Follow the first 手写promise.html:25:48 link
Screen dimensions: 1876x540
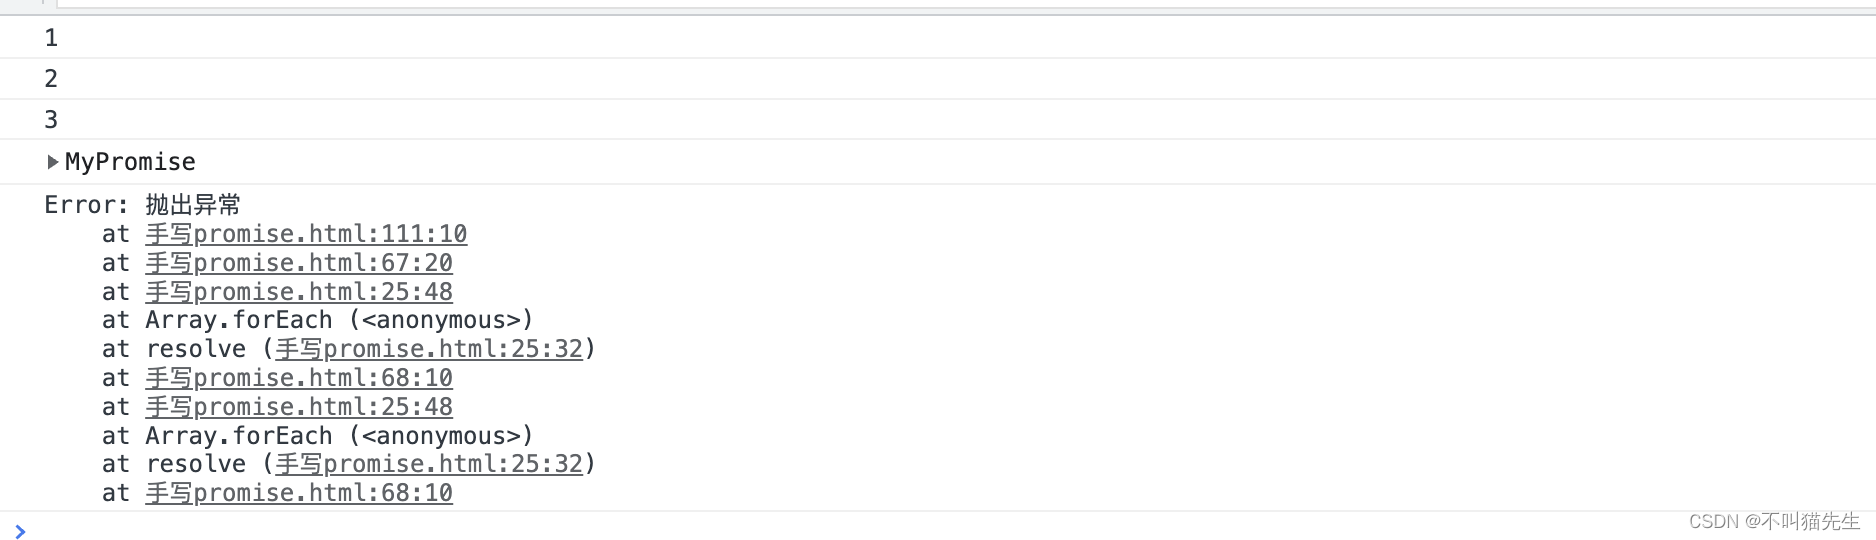[299, 292]
